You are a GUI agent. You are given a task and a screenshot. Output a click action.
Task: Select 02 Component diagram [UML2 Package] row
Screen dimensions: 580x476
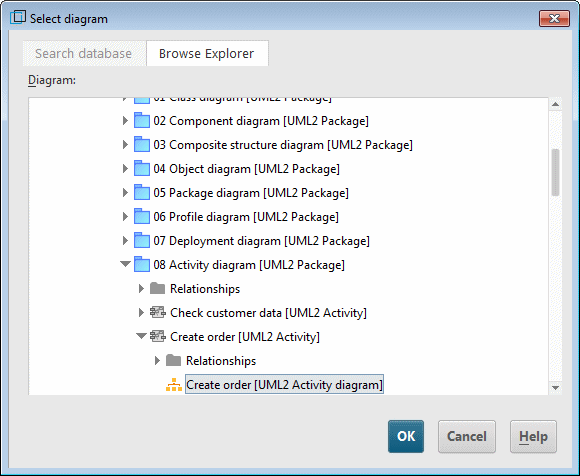click(x=261, y=121)
